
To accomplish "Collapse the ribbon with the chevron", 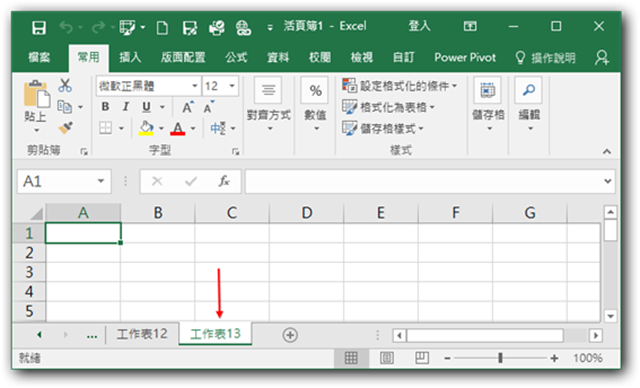I will [x=607, y=152].
